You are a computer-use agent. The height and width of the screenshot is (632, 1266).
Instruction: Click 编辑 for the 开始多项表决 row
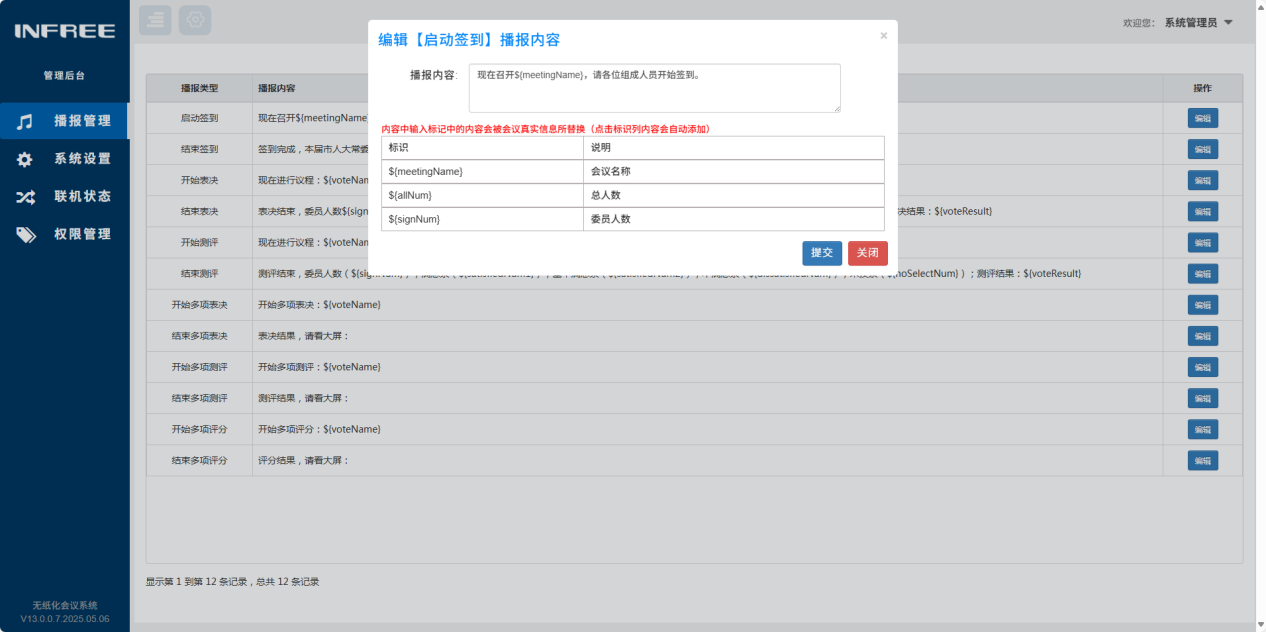point(1203,305)
